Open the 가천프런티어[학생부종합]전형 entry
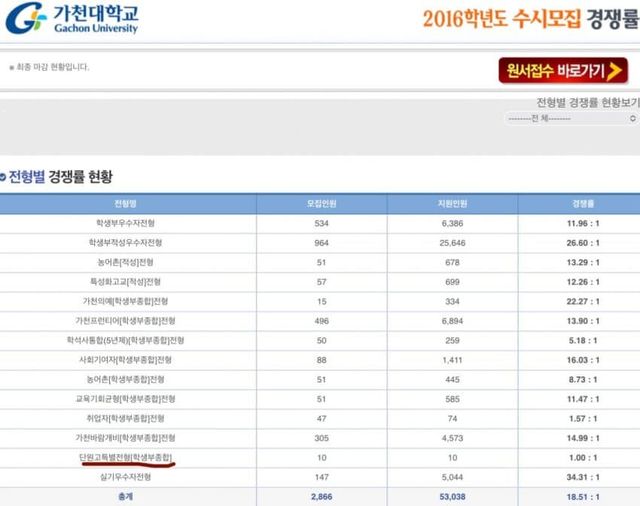640x506 pixels. [x=128, y=321]
